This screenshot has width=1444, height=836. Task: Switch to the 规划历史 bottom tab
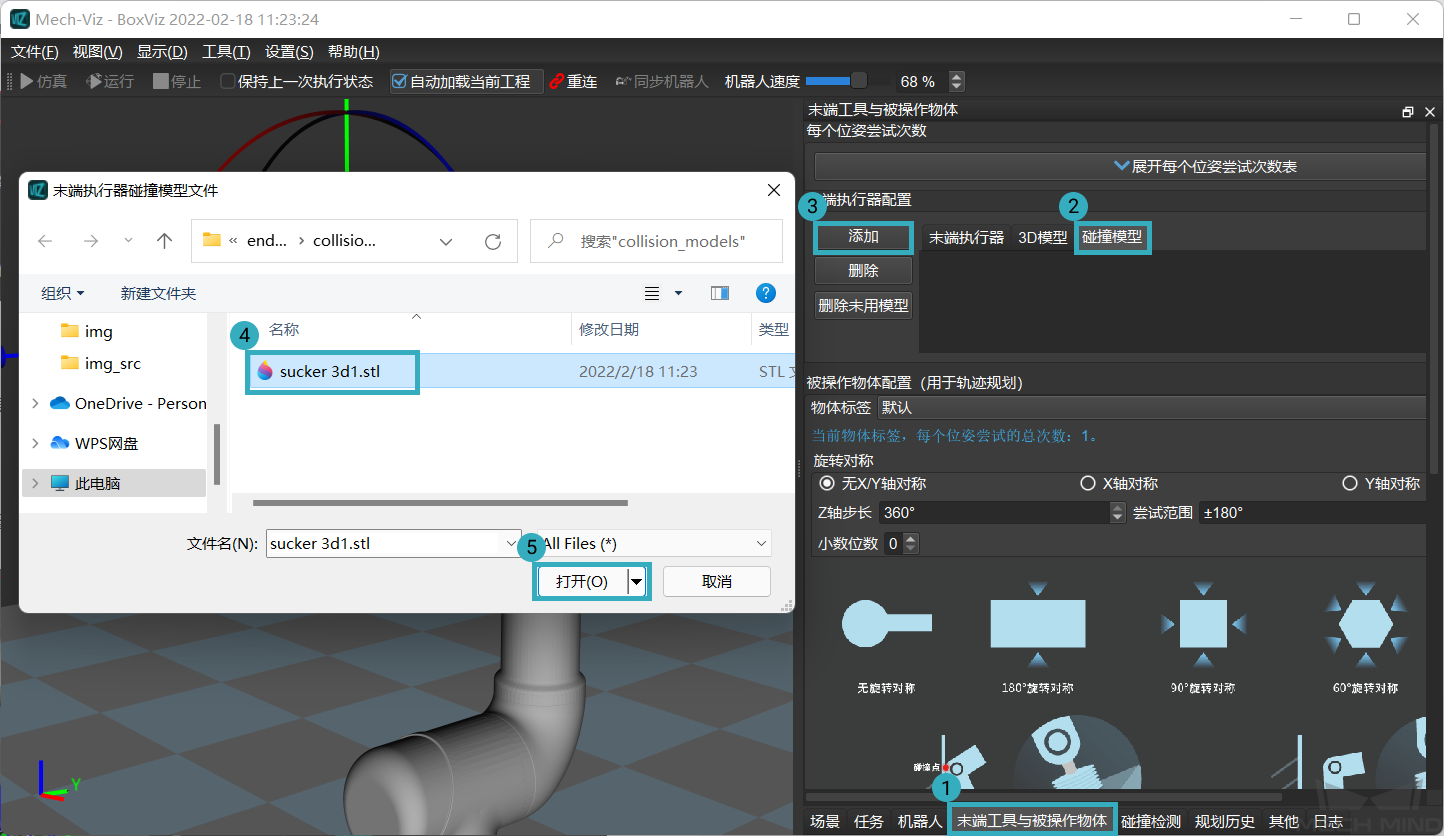(1225, 821)
